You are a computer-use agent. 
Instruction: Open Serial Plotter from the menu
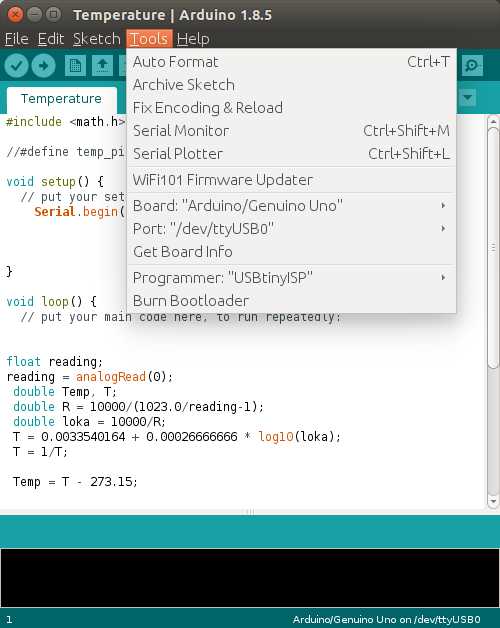[291, 153]
